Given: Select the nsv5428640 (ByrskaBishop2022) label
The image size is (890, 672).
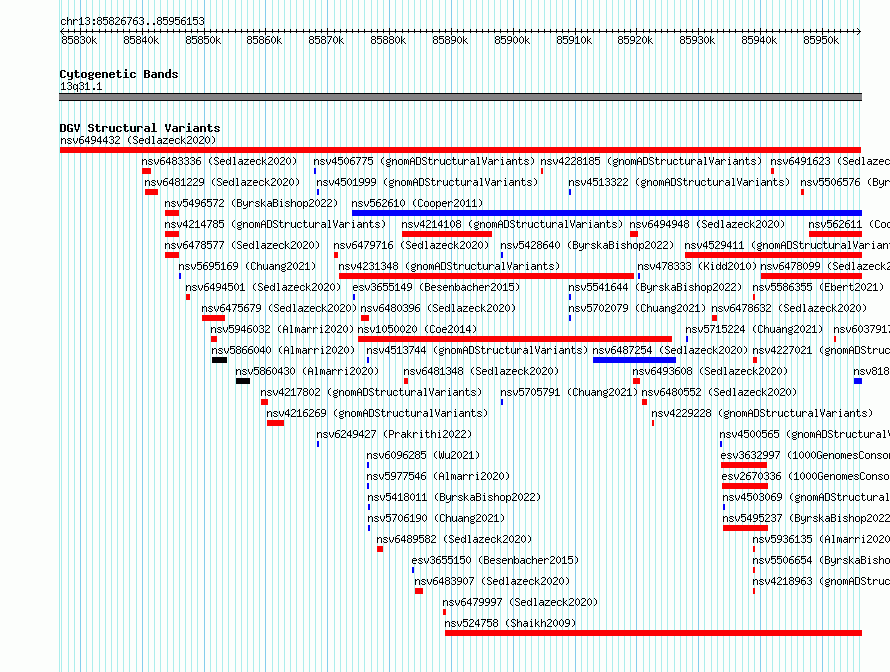Looking at the screenshot, I should pyautogui.click(x=587, y=245).
